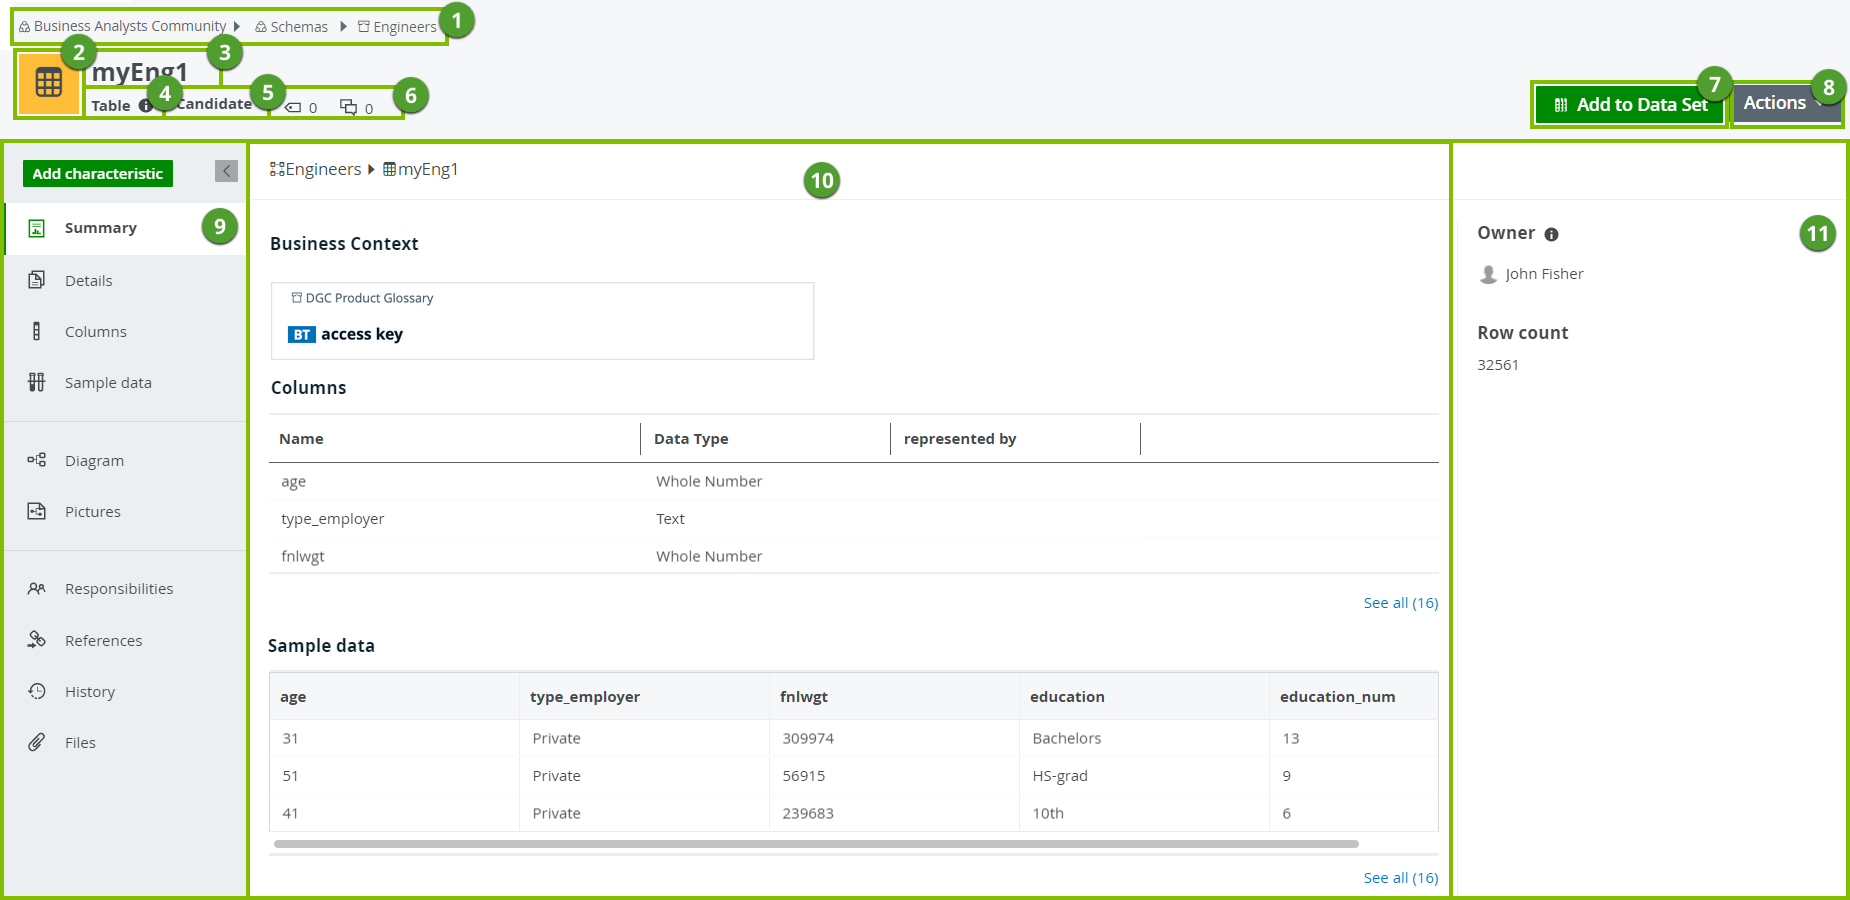
Task: Click the info icon beside Owner
Action: click(x=1551, y=235)
